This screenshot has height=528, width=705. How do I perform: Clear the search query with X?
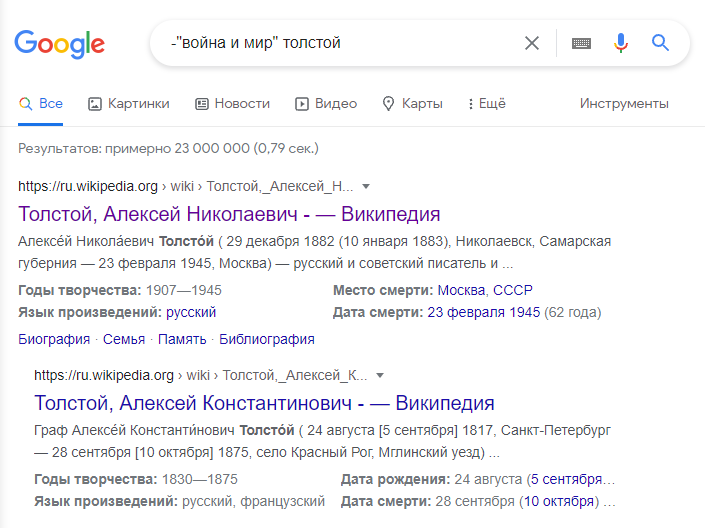[531, 43]
